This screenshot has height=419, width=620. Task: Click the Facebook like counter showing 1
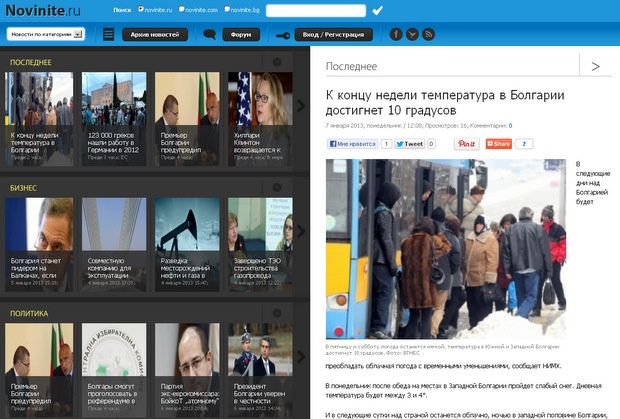[x=386, y=144]
